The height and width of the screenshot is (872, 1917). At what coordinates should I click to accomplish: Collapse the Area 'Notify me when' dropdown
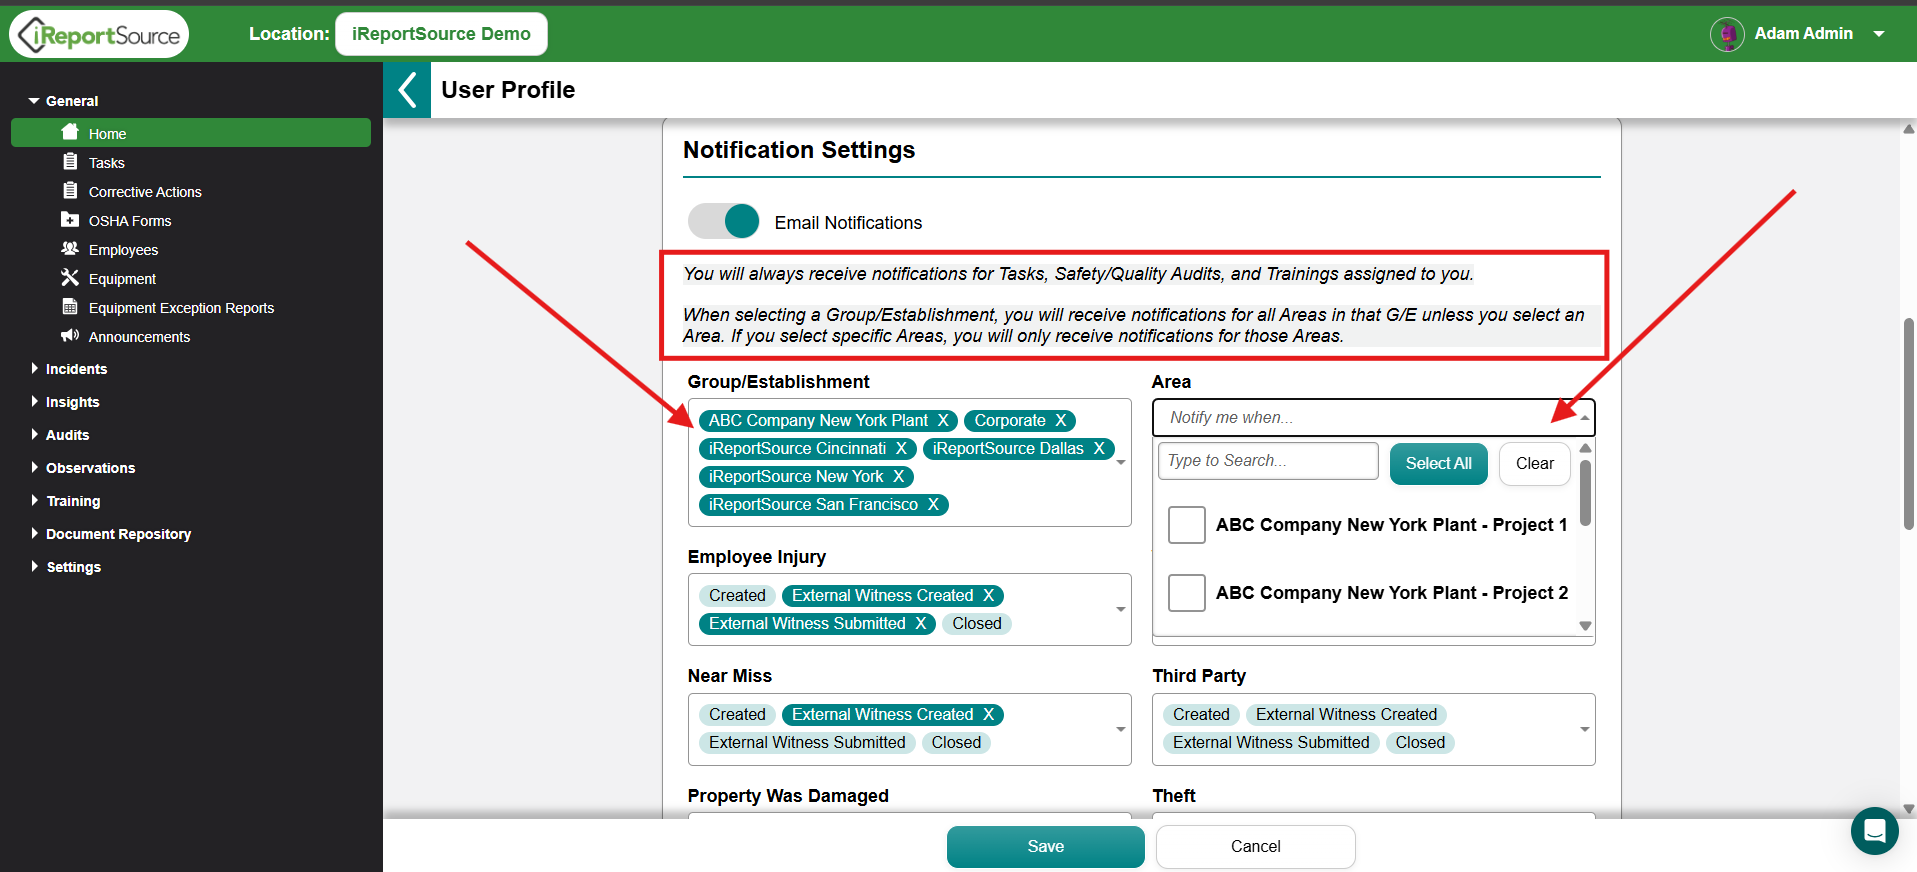tap(1584, 418)
